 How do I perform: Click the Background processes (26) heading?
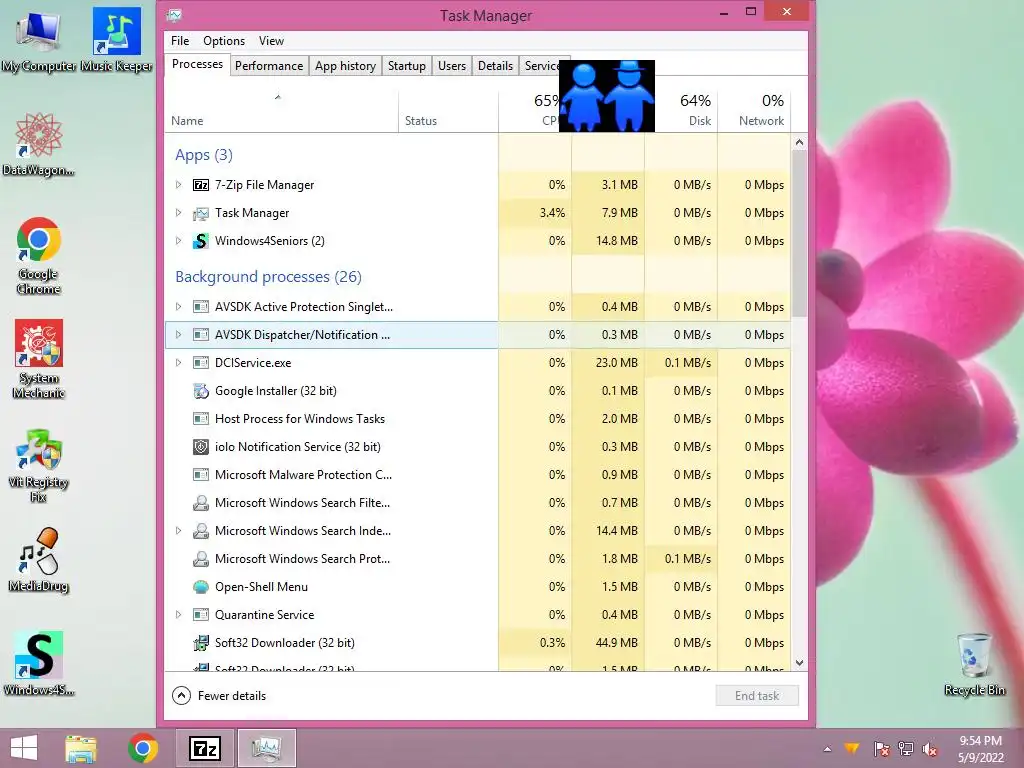pos(268,277)
